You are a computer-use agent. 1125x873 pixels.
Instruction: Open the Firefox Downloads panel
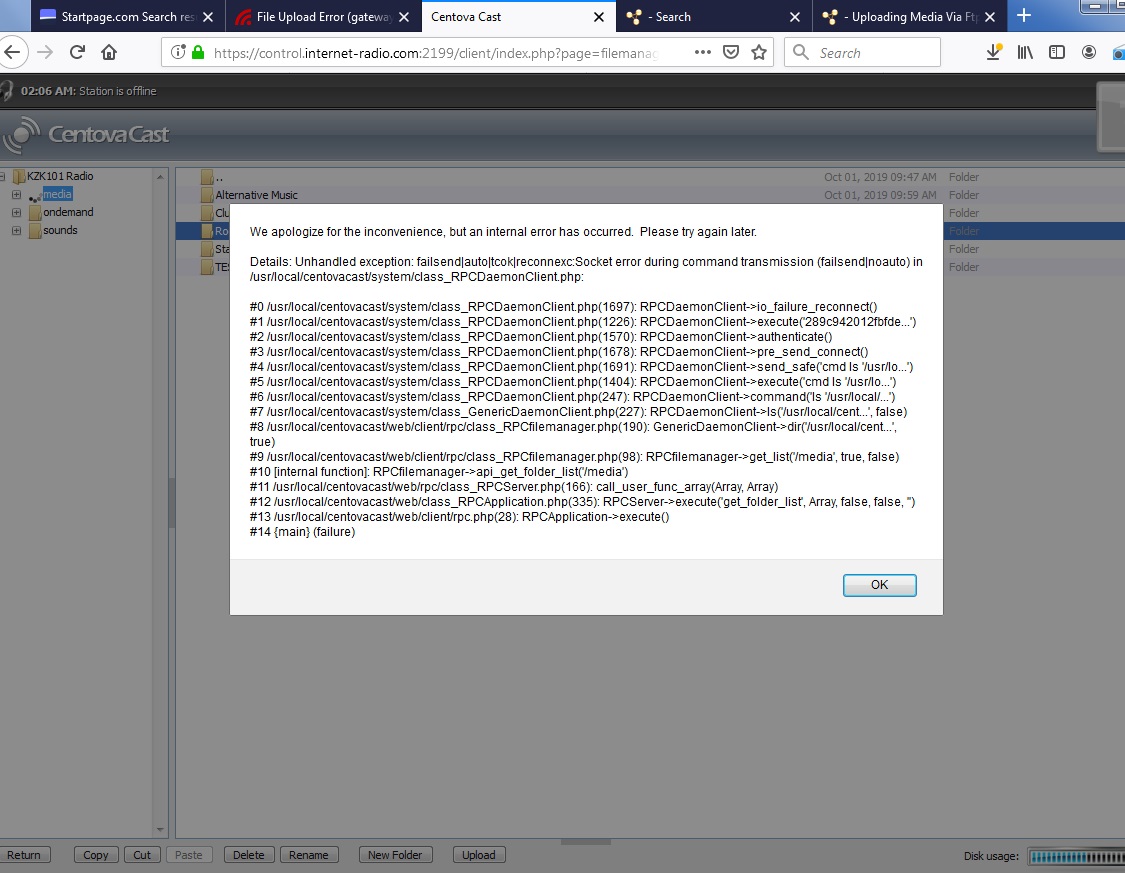click(x=993, y=52)
